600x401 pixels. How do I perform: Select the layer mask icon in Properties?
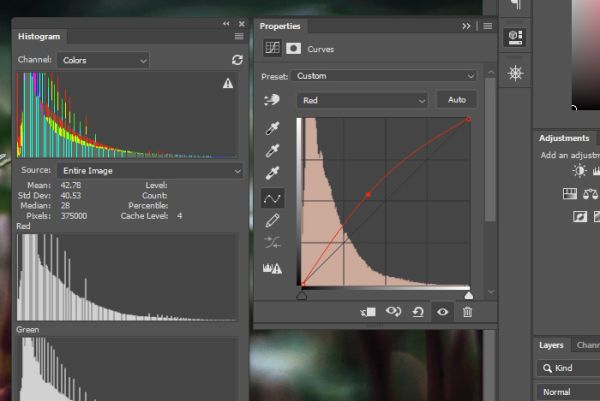click(x=293, y=49)
